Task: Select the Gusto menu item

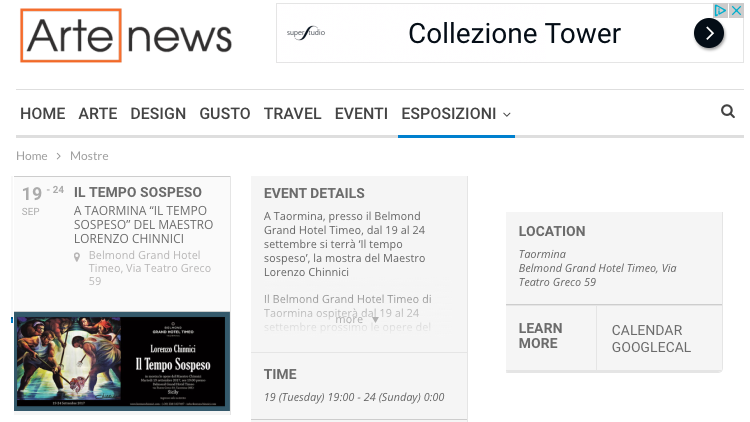Action: point(225,114)
